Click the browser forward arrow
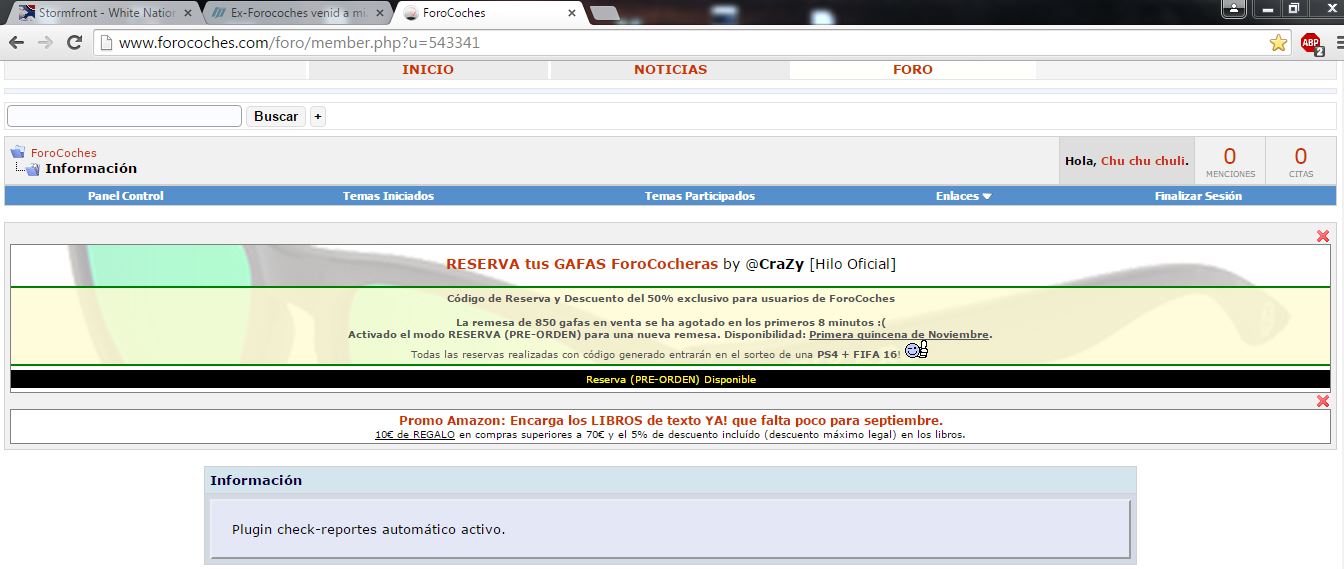Screen dimensions: 1344x569 coord(45,43)
